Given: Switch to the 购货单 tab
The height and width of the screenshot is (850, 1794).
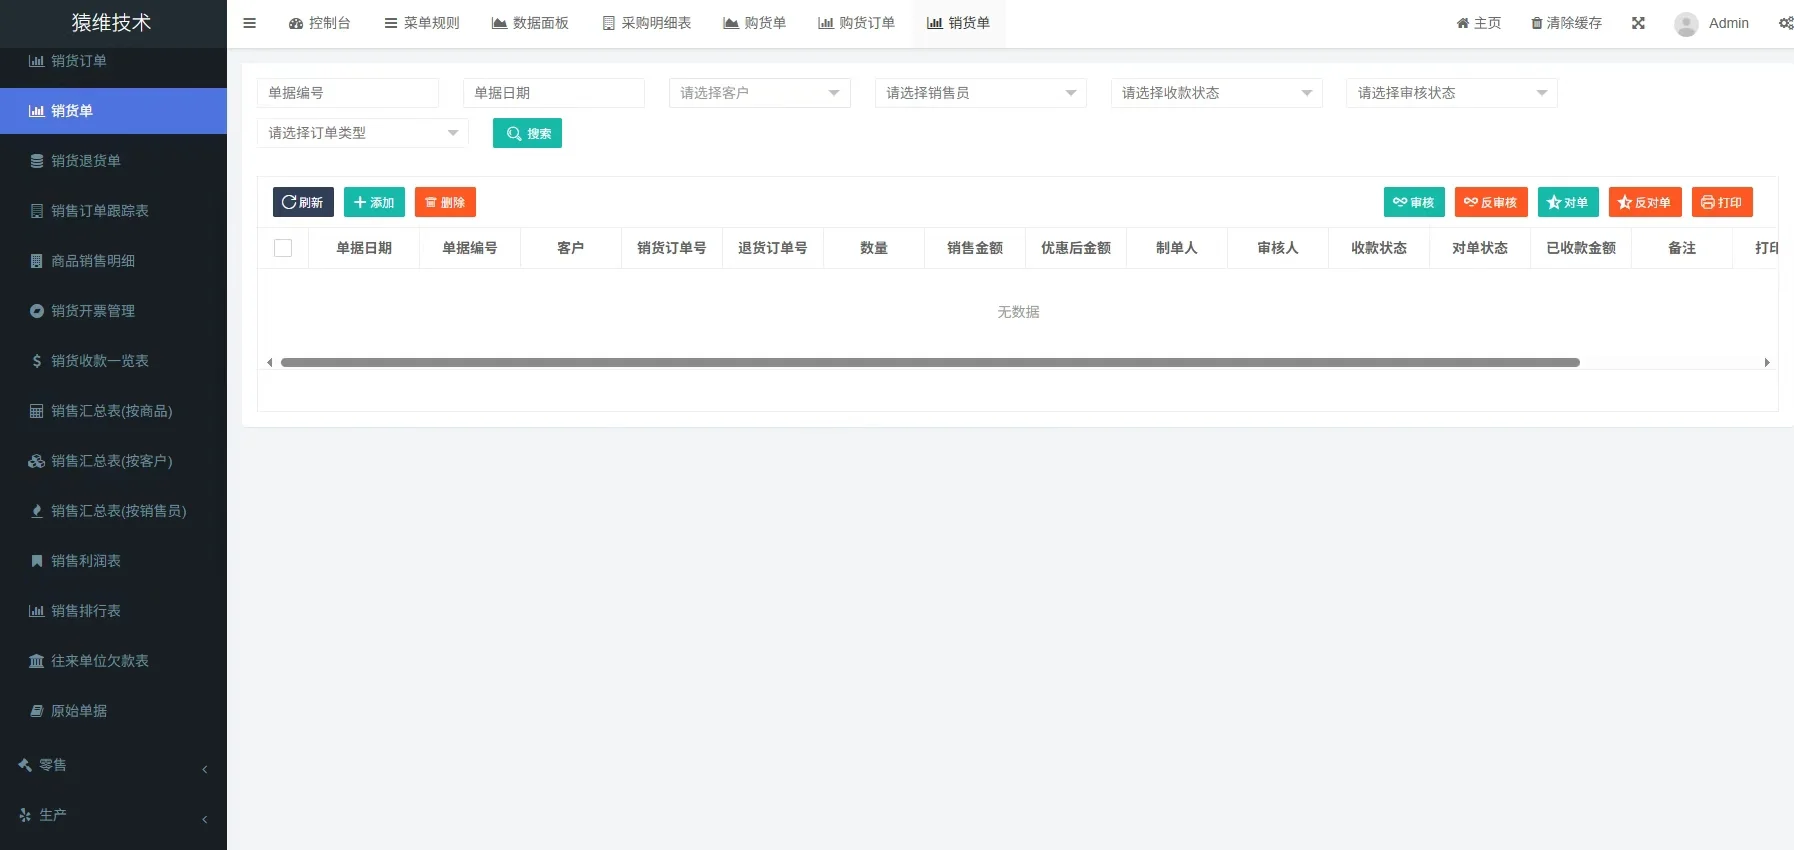Looking at the screenshot, I should (x=755, y=23).
